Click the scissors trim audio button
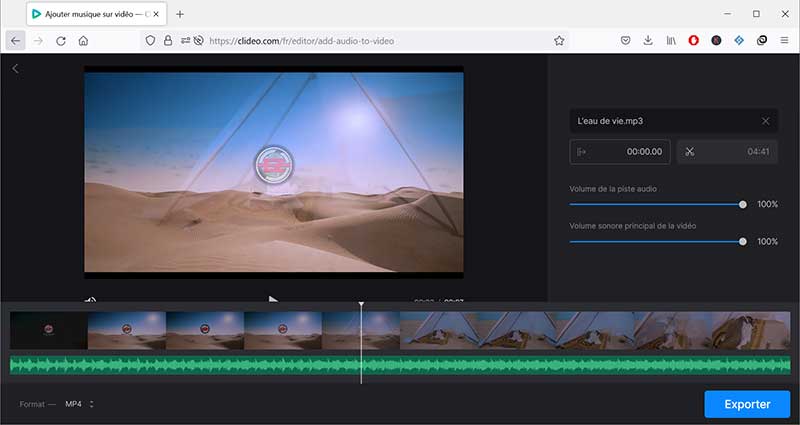The height and width of the screenshot is (425, 800). click(x=690, y=152)
